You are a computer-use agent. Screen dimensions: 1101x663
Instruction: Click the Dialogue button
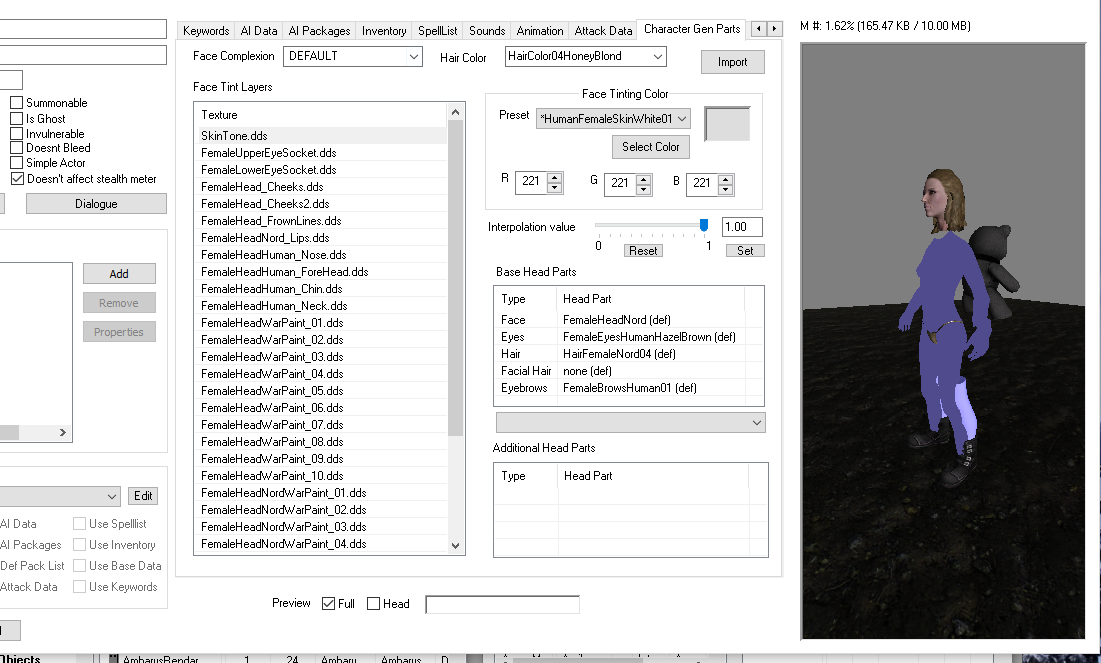pyautogui.click(x=96, y=204)
